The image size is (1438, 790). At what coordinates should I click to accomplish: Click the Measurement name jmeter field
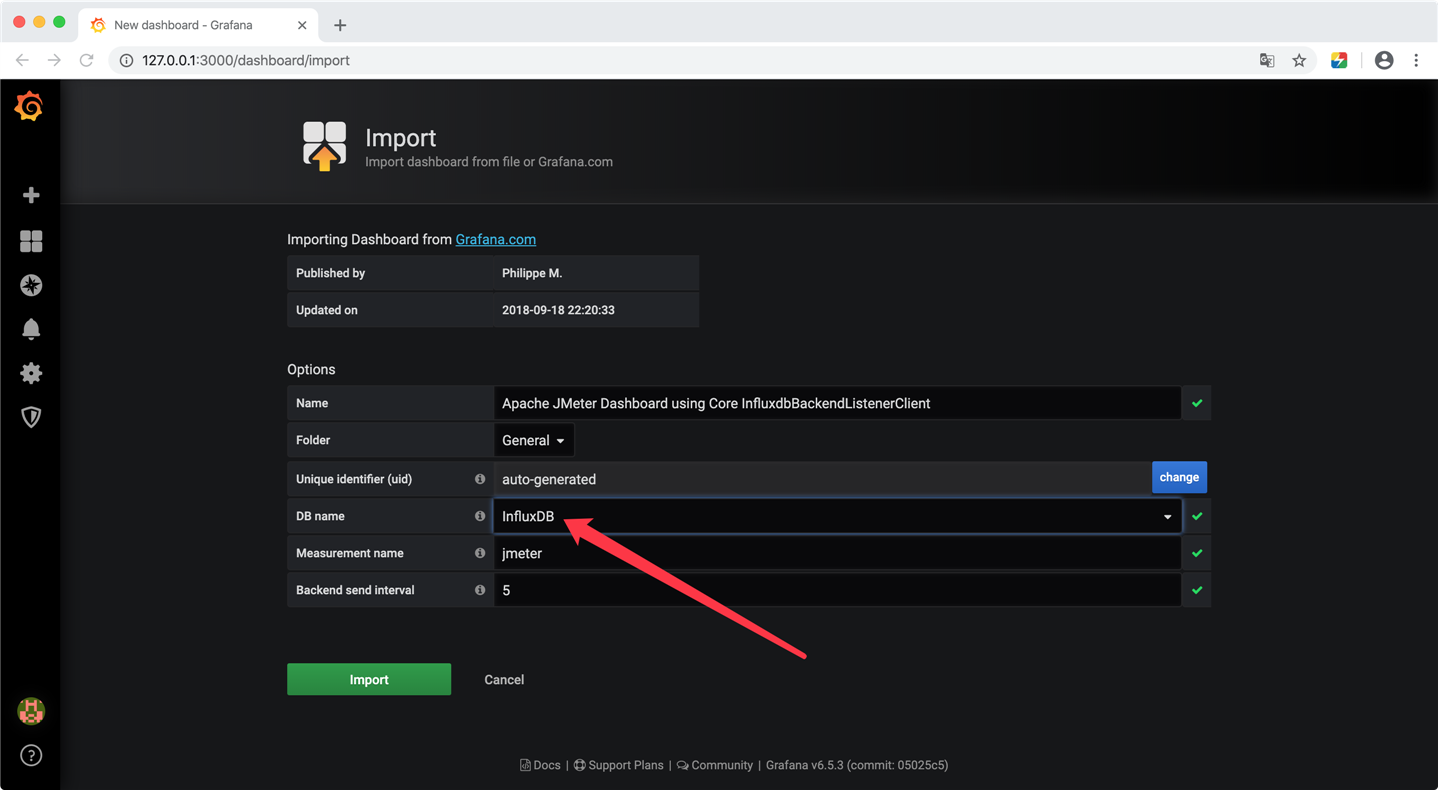coord(837,553)
